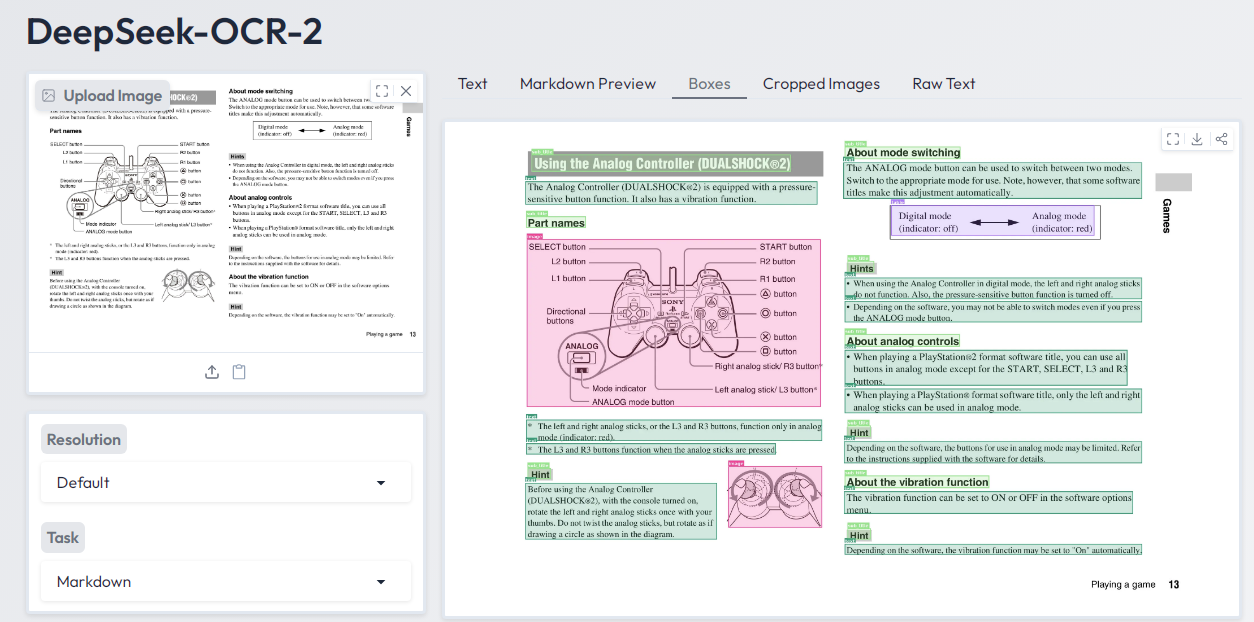Viewport: 1254px width, 622px height.
Task: View Boxes output in fullscreen
Action: coord(1174,139)
